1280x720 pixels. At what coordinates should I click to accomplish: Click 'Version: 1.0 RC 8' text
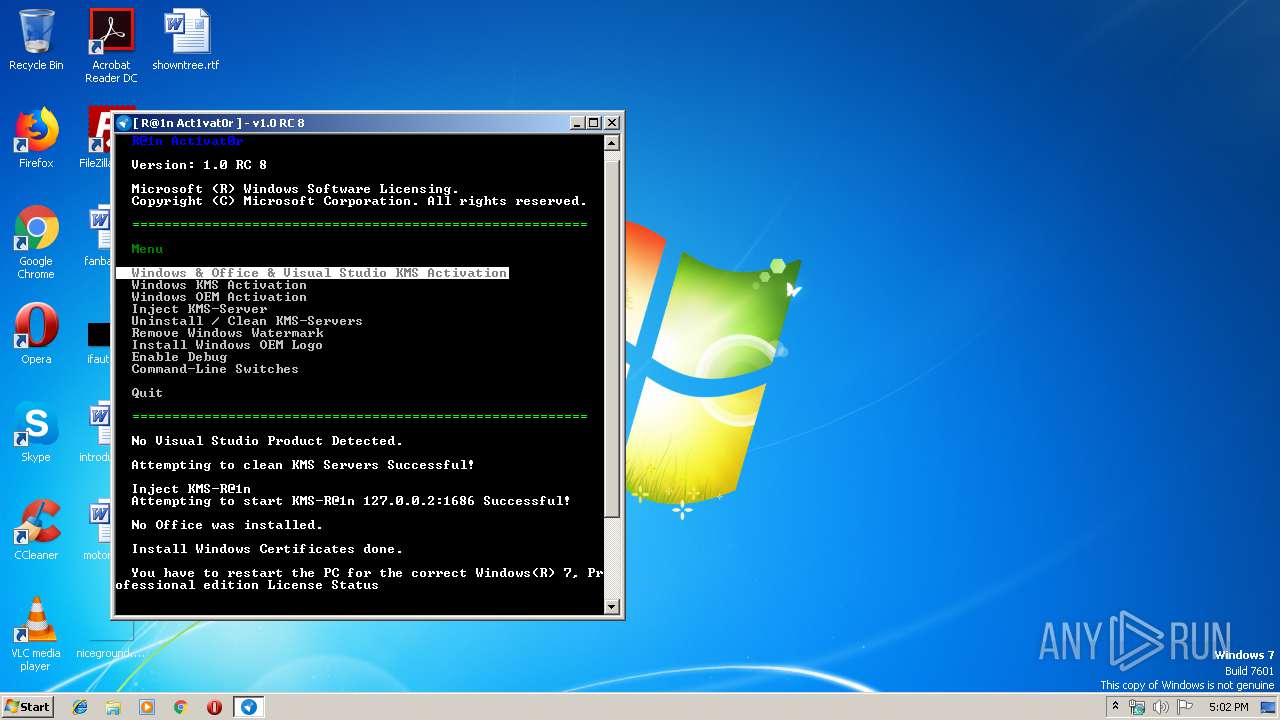199,165
